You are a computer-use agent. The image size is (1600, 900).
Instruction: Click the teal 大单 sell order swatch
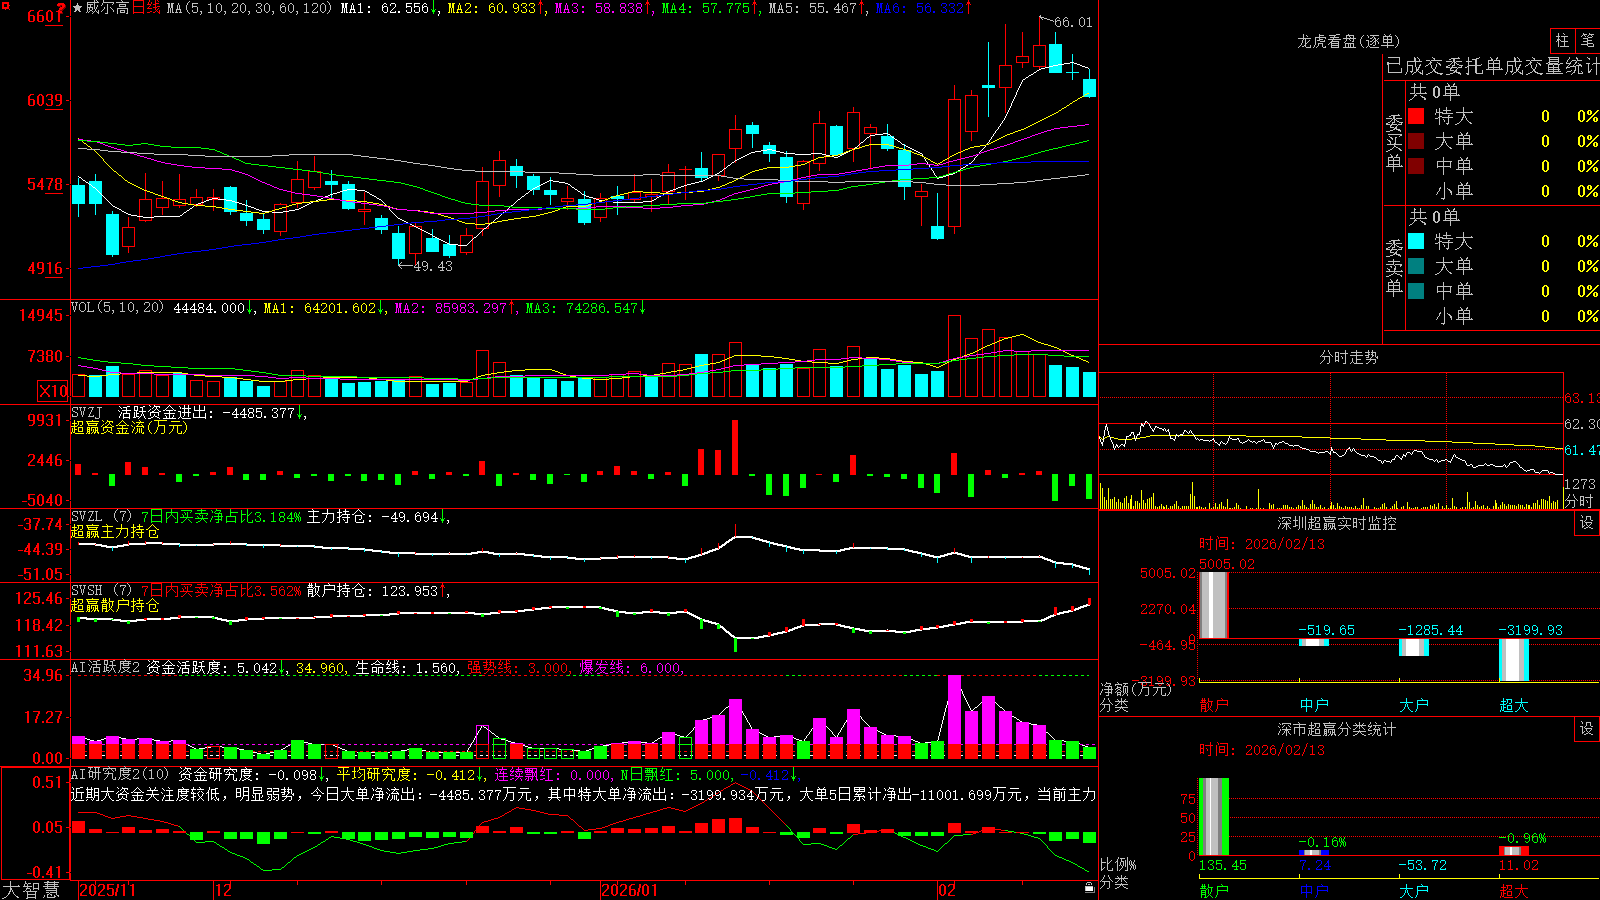(1416, 266)
